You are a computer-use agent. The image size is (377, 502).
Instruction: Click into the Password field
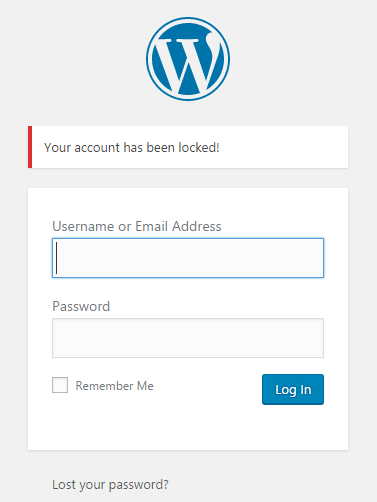[x=188, y=338]
